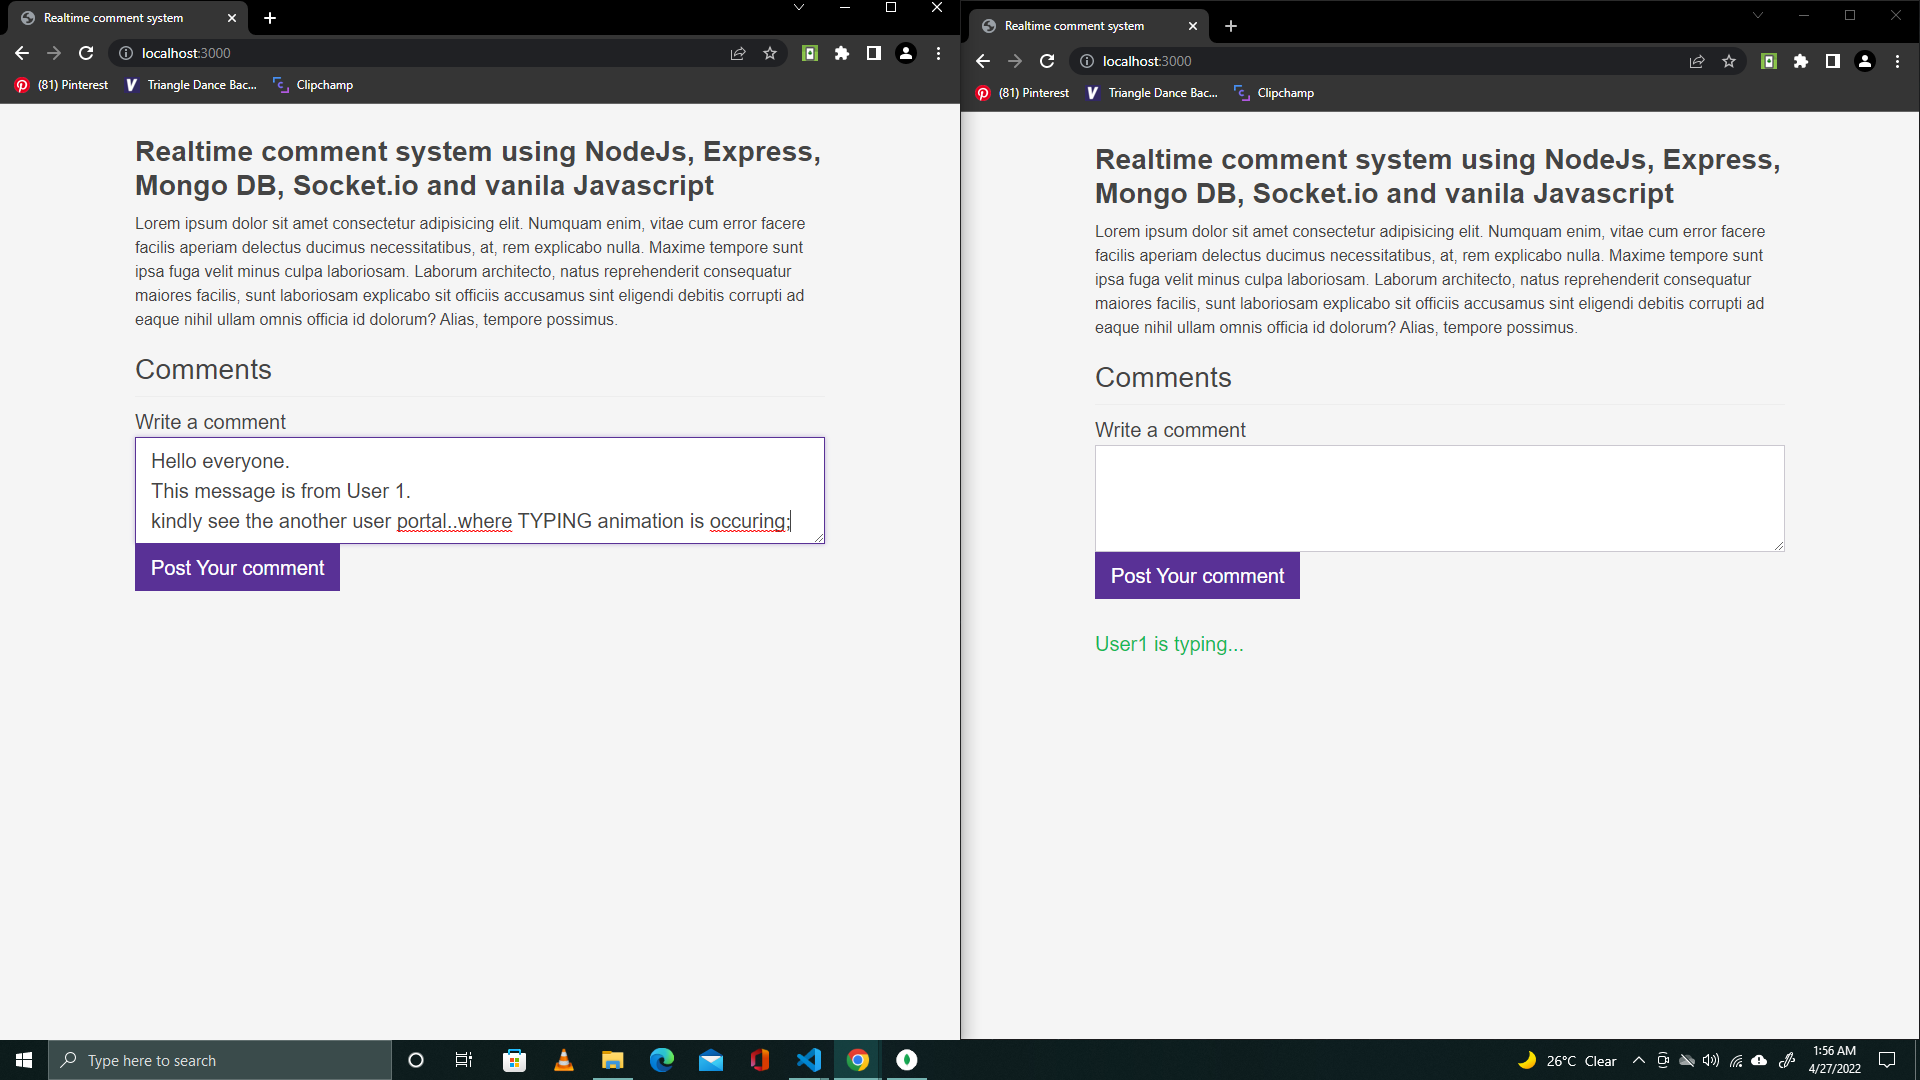Click inside the empty comment text box
Screen dimensions: 1920x1080
[x=1439, y=498]
